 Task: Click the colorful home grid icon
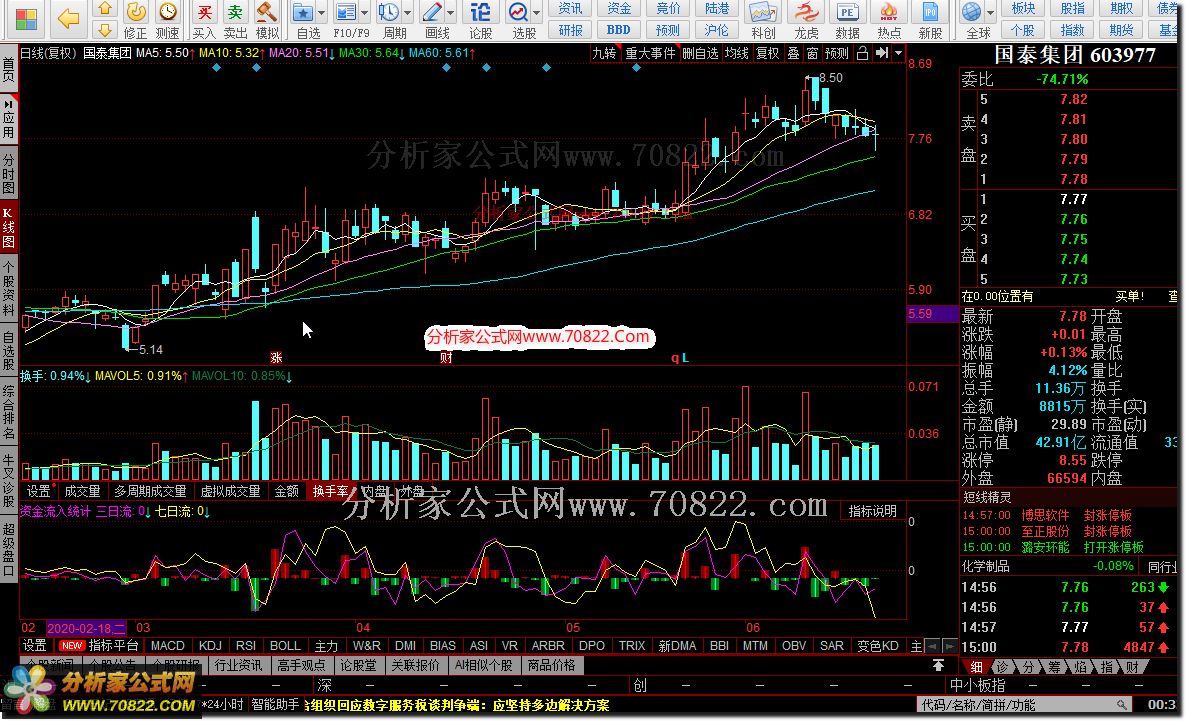[25, 19]
